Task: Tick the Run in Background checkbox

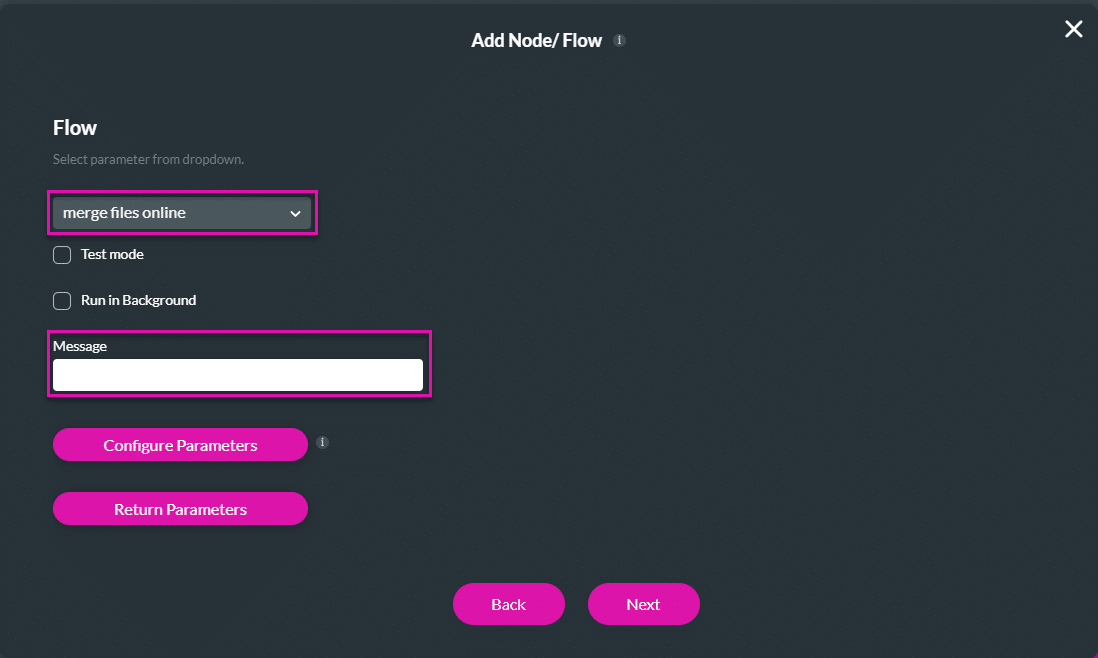Action: [62, 301]
